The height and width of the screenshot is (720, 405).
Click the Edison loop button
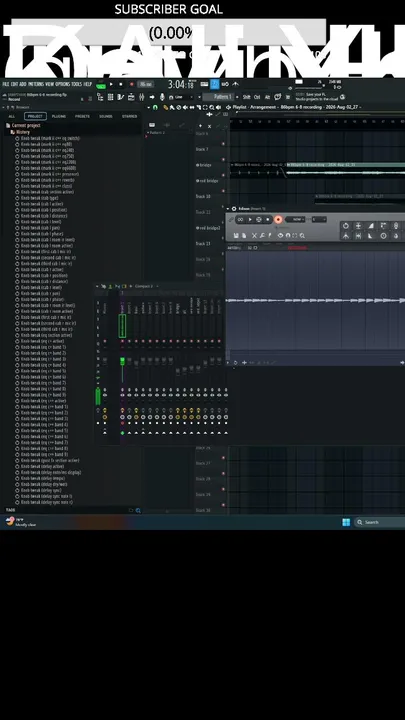click(x=240, y=219)
